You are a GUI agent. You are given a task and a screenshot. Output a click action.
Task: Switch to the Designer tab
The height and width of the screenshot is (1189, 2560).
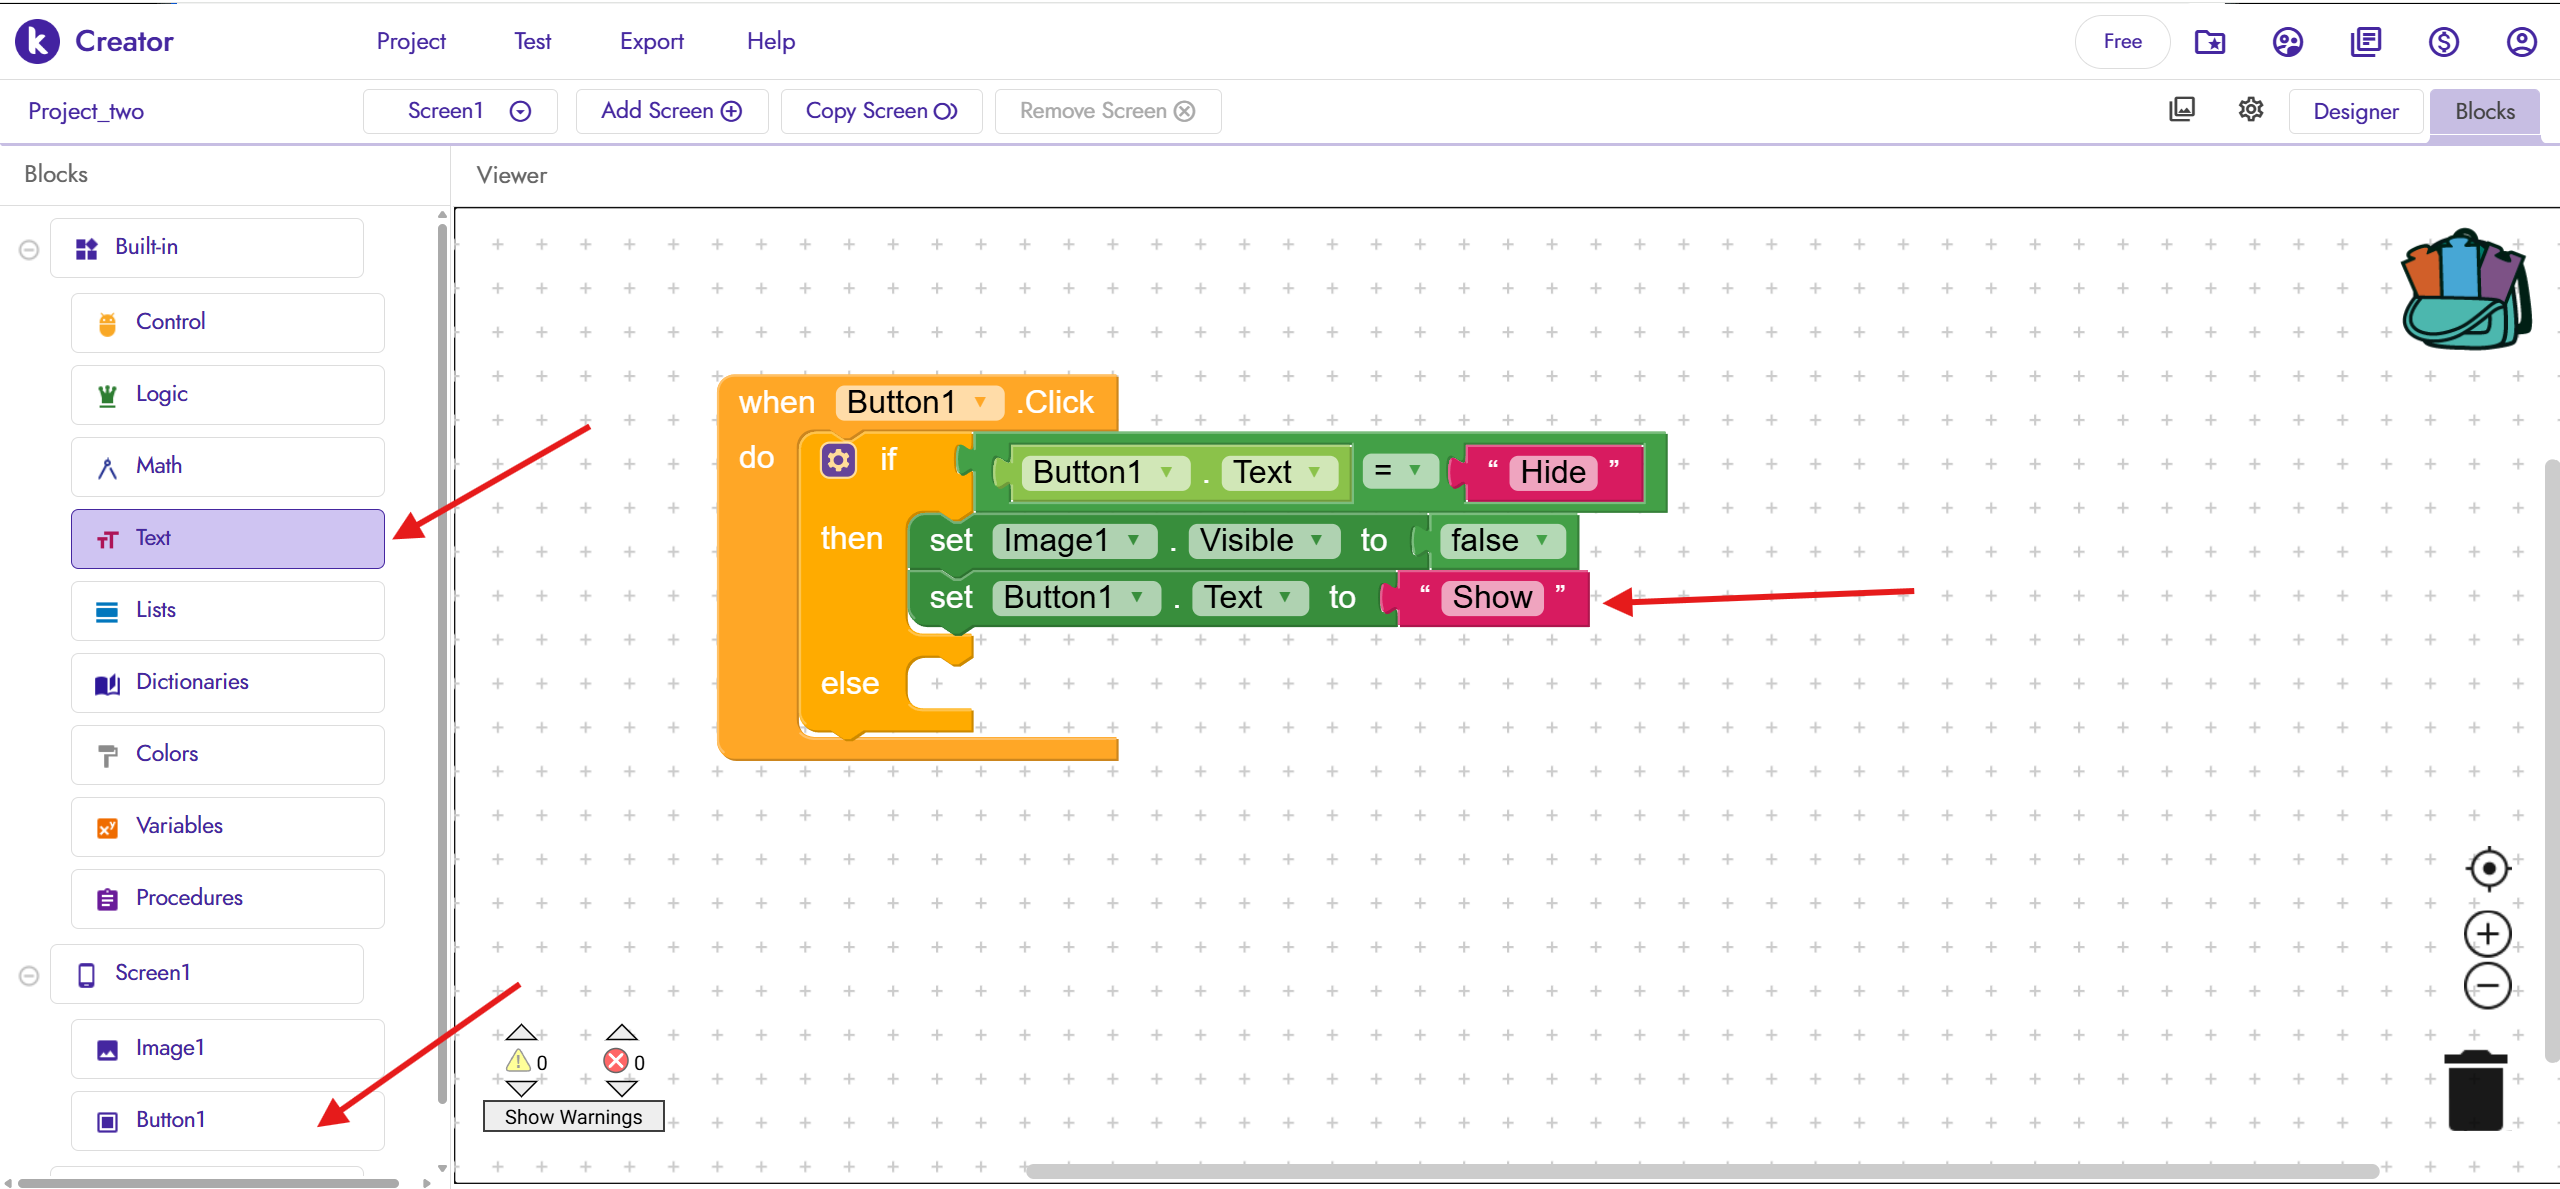pos(2355,111)
